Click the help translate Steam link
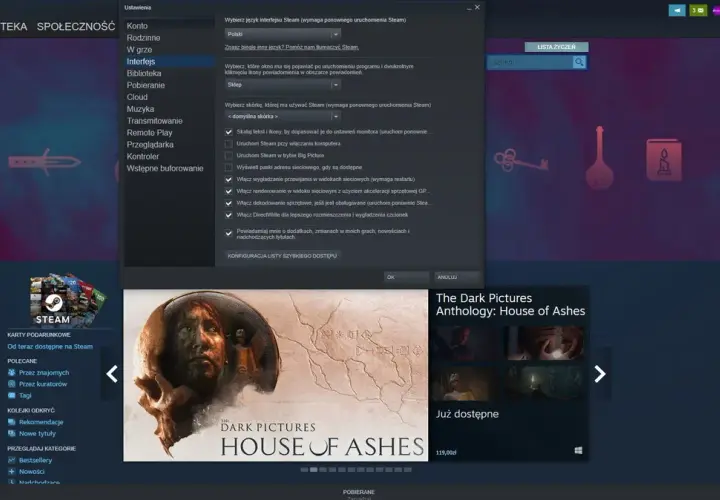The image size is (720, 500). pyautogui.click(x=292, y=47)
